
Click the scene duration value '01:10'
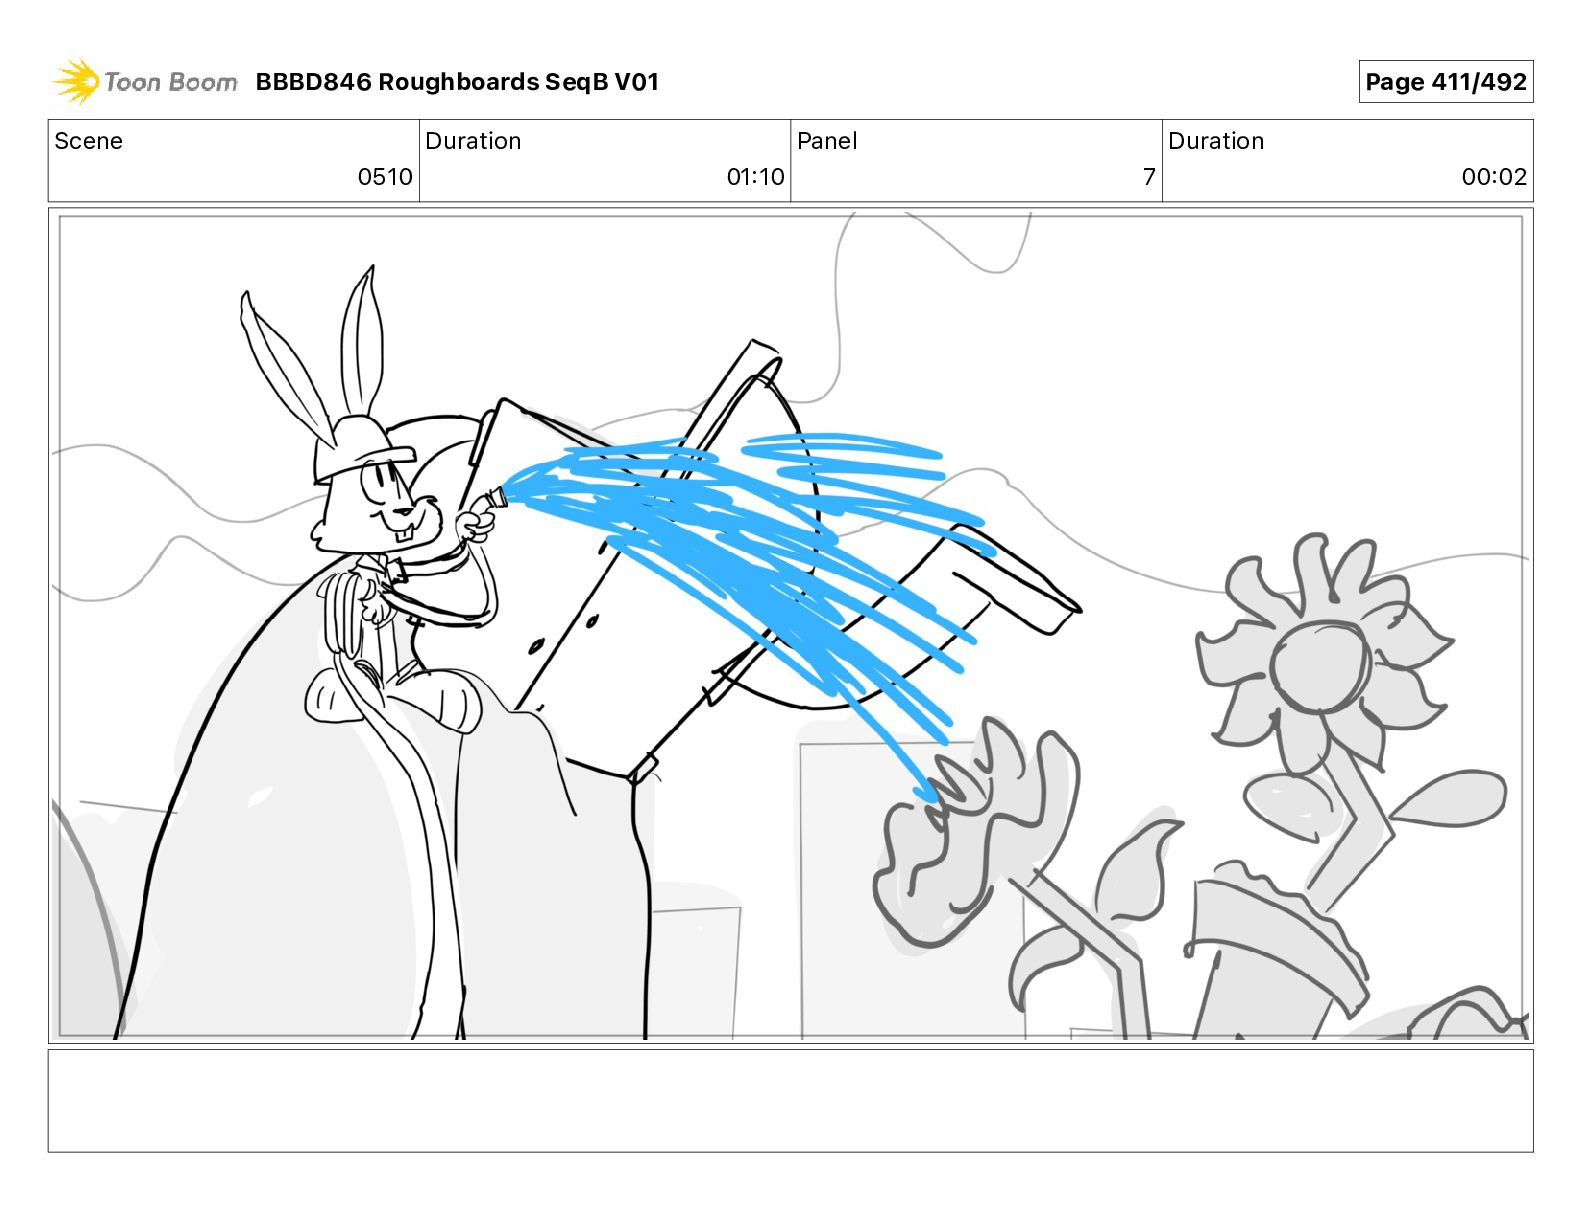point(755,177)
